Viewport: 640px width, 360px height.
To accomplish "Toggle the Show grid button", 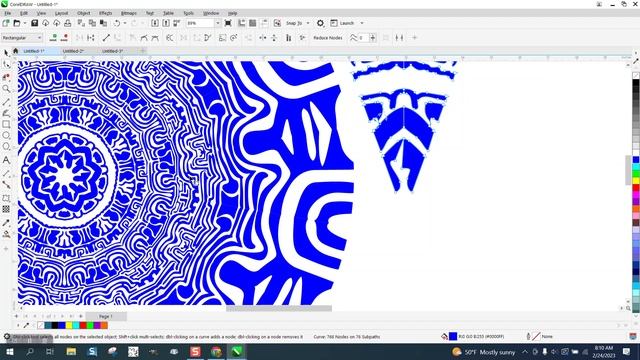I will click(253, 23).
